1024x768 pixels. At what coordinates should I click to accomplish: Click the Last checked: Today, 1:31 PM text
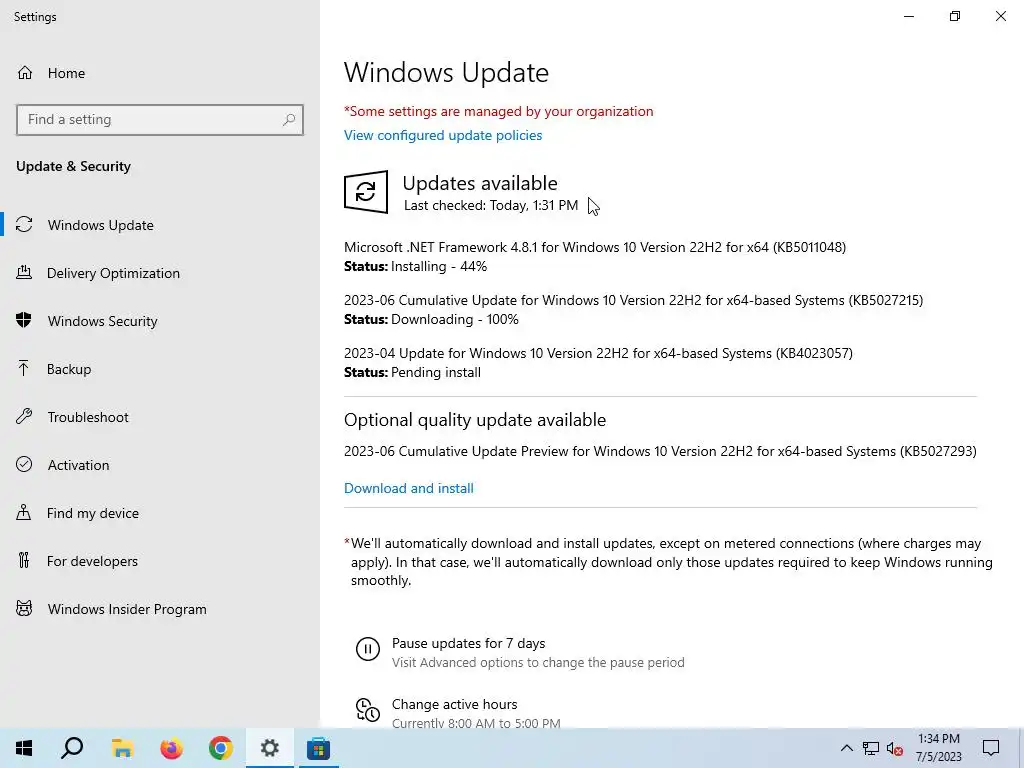coord(491,205)
